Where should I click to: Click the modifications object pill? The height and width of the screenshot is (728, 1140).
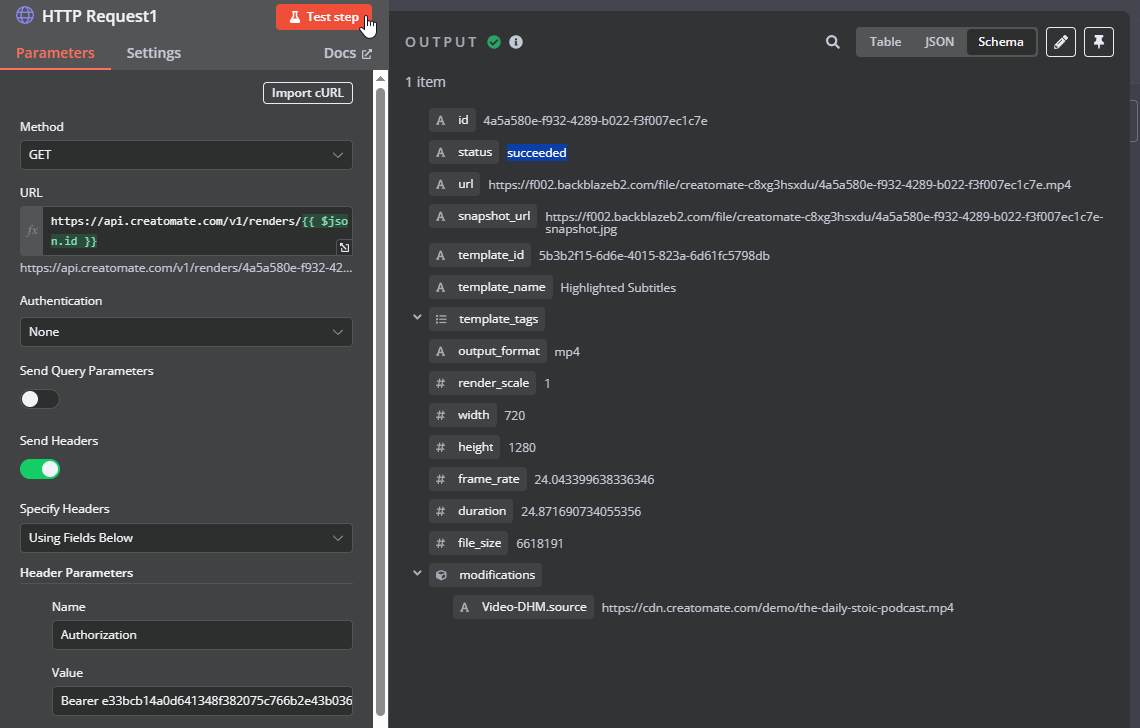point(486,575)
